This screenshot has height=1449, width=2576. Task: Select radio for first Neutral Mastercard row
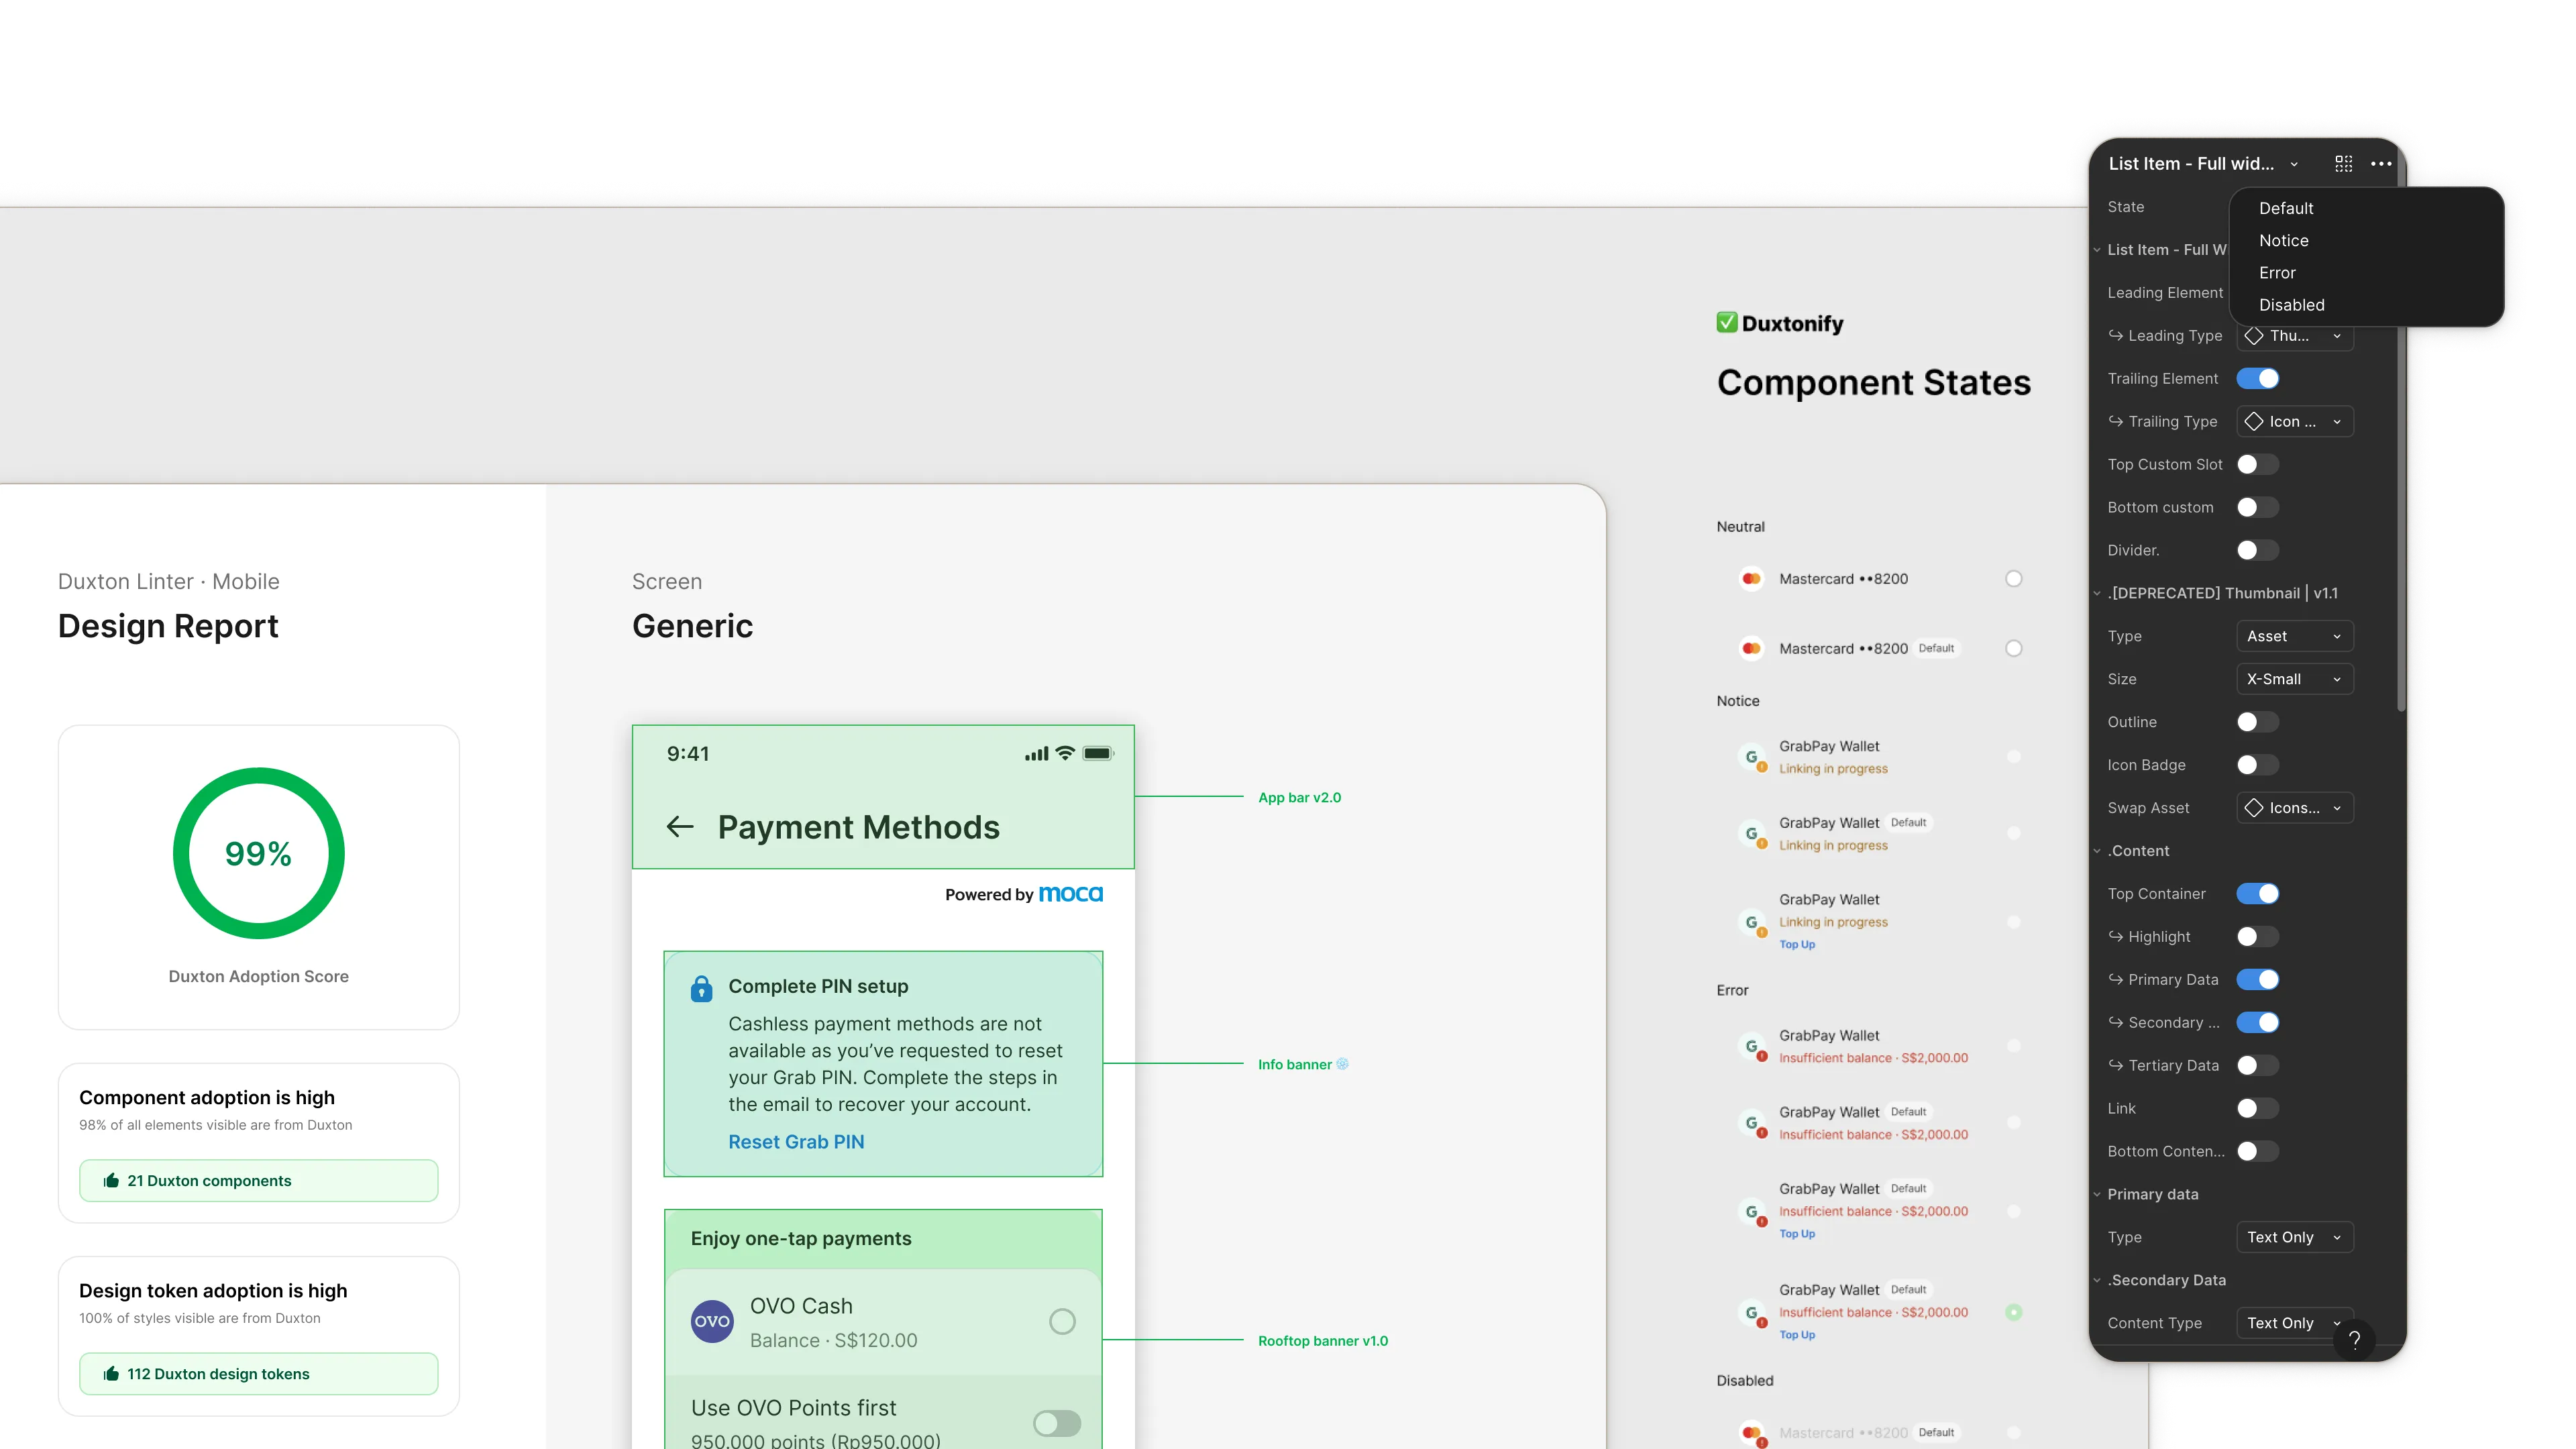click(2014, 579)
